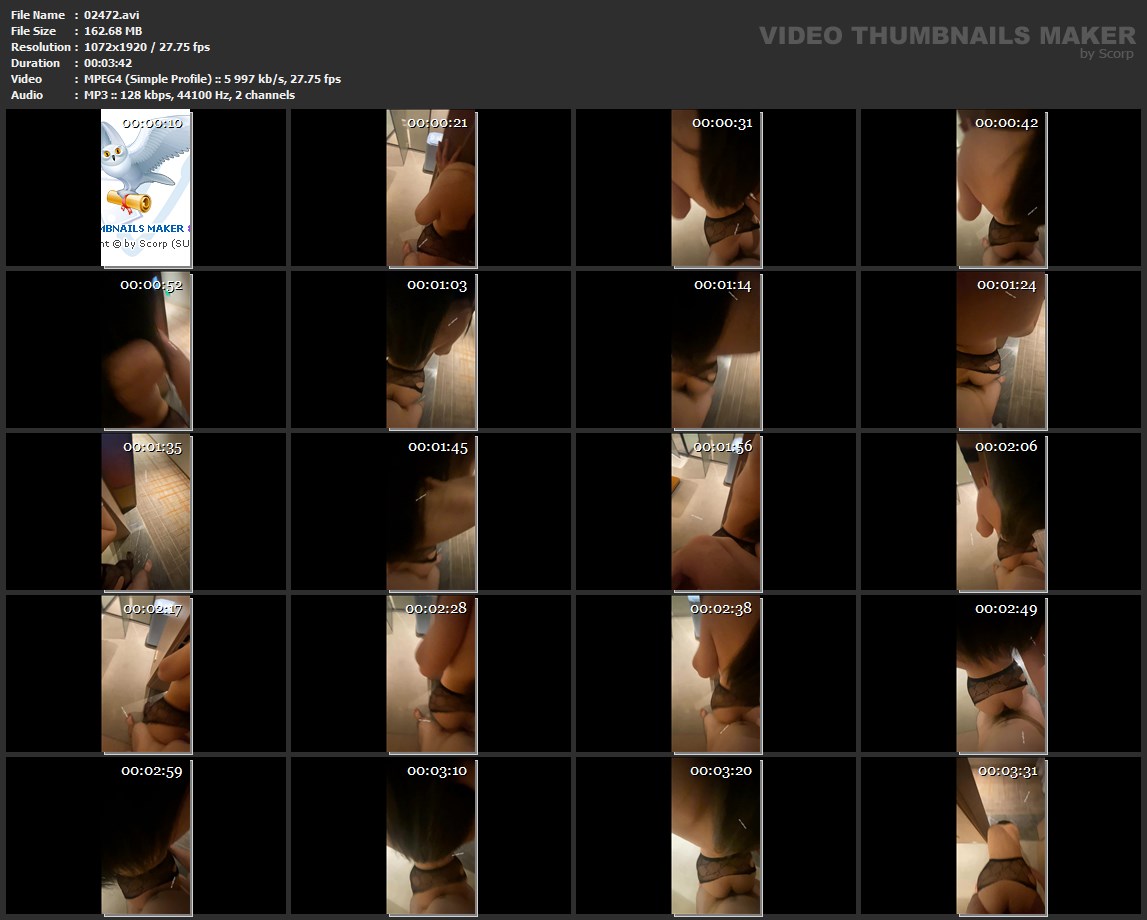Click the 00:02:49 timestamp label
The height and width of the screenshot is (920, 1147).
(x=1006, y=609)
